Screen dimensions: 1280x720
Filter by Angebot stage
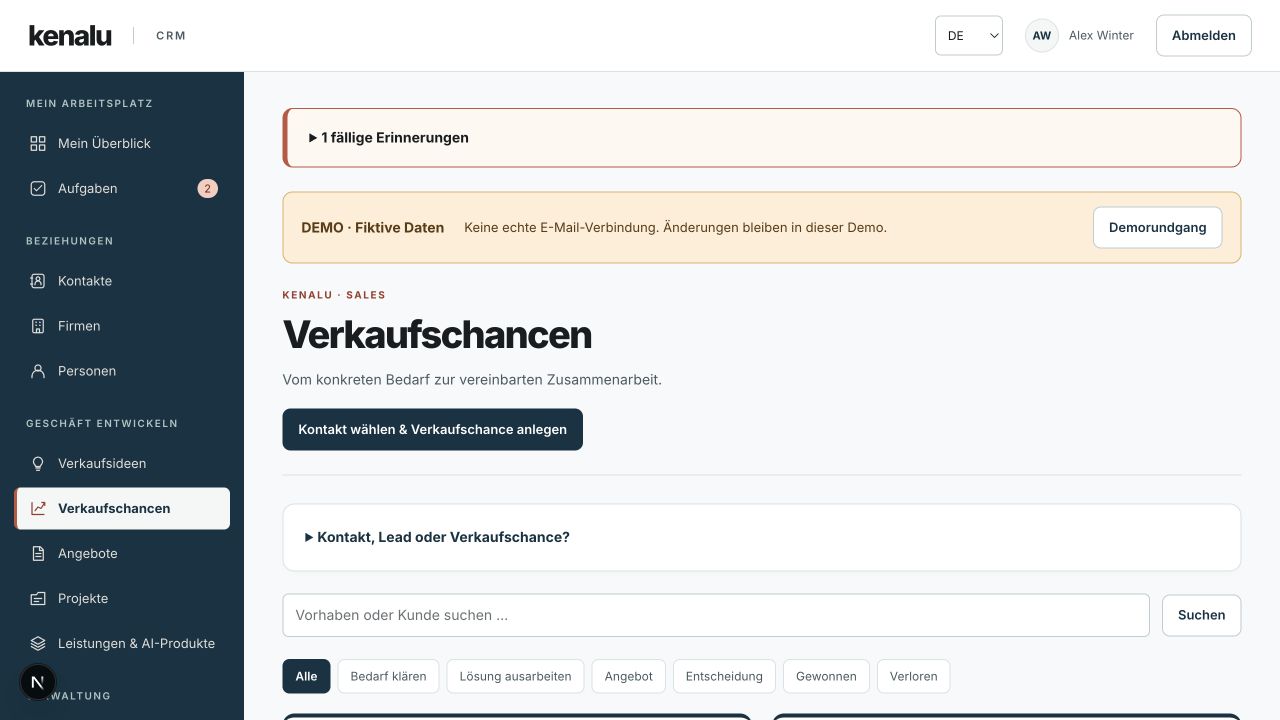pyautogui.click(x=628, y=676)
